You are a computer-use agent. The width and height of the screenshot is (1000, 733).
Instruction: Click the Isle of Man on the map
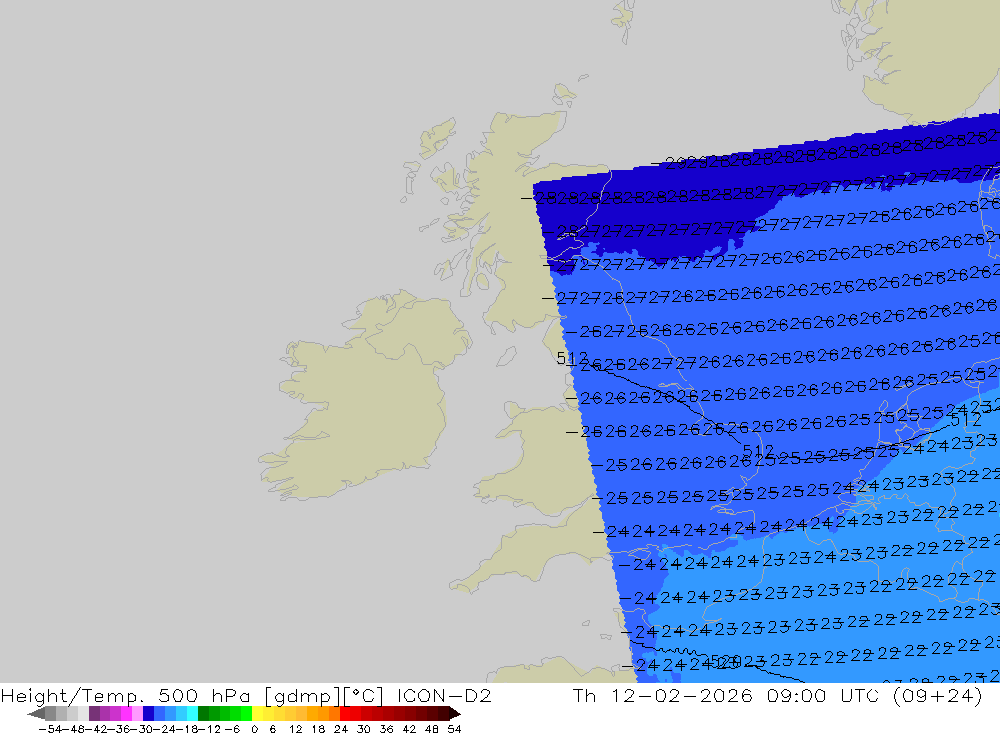[x=506, y=356]
